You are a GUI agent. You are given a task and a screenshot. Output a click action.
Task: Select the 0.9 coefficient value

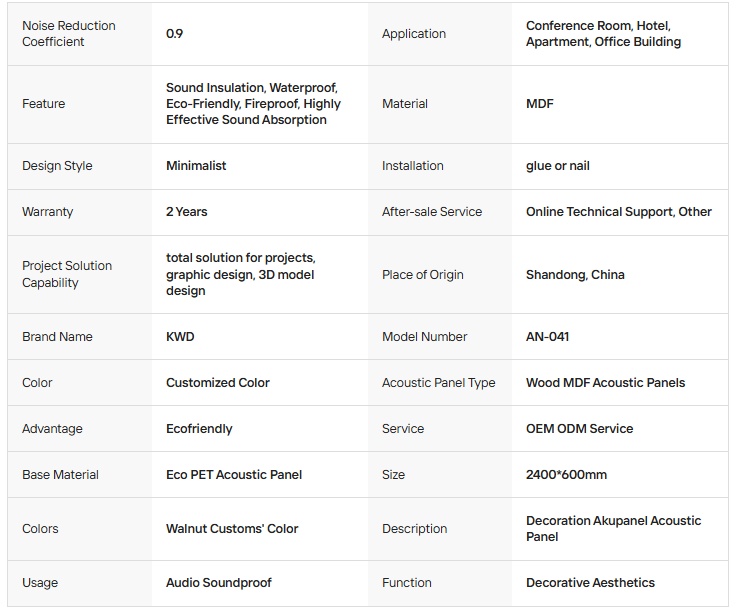pos(175,34)
